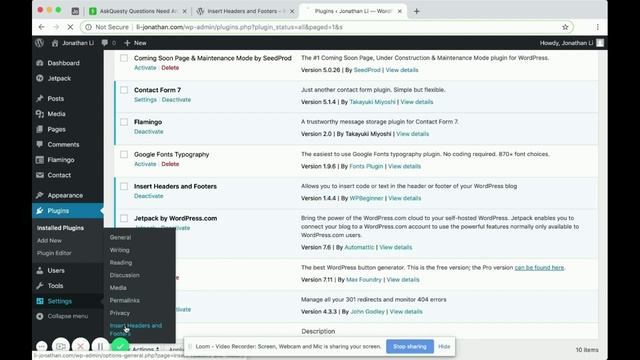
Task: Activate the Coming Soon Page plugin
Action: (x=145, y=68)
